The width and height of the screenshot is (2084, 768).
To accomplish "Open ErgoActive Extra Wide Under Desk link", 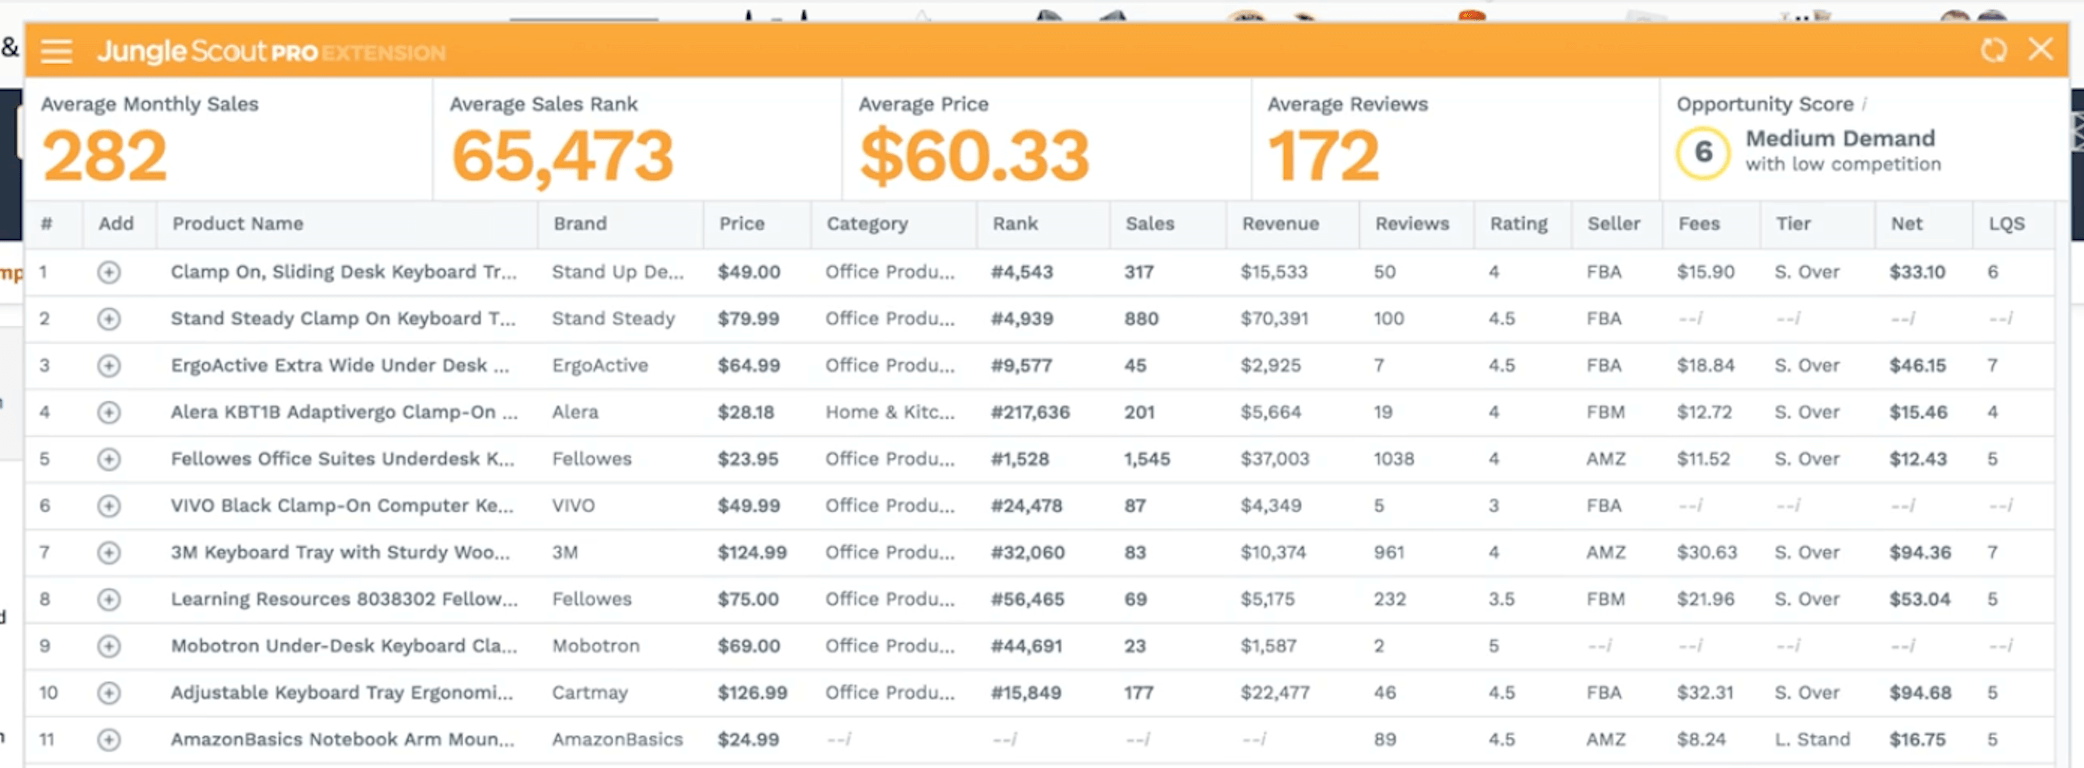I will [340, 366].
